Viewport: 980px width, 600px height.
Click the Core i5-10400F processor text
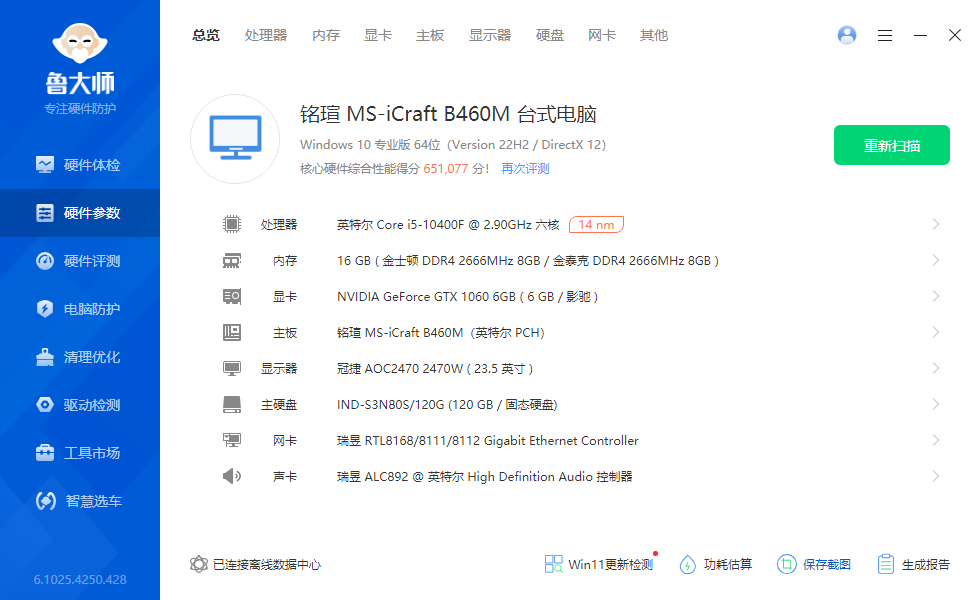[x=448, y=224]
